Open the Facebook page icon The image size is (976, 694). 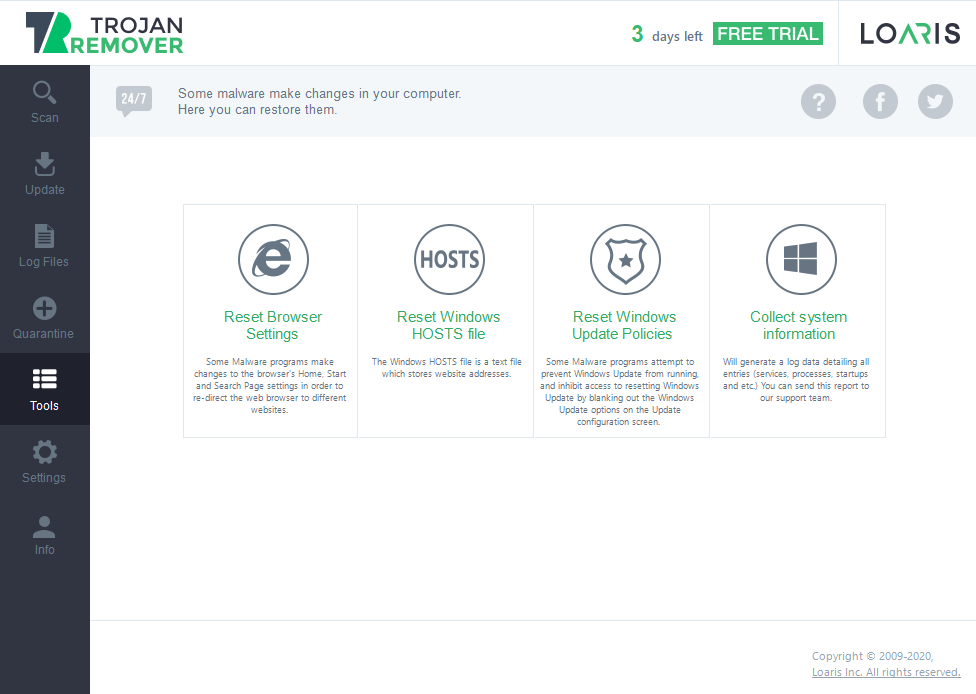880,101
